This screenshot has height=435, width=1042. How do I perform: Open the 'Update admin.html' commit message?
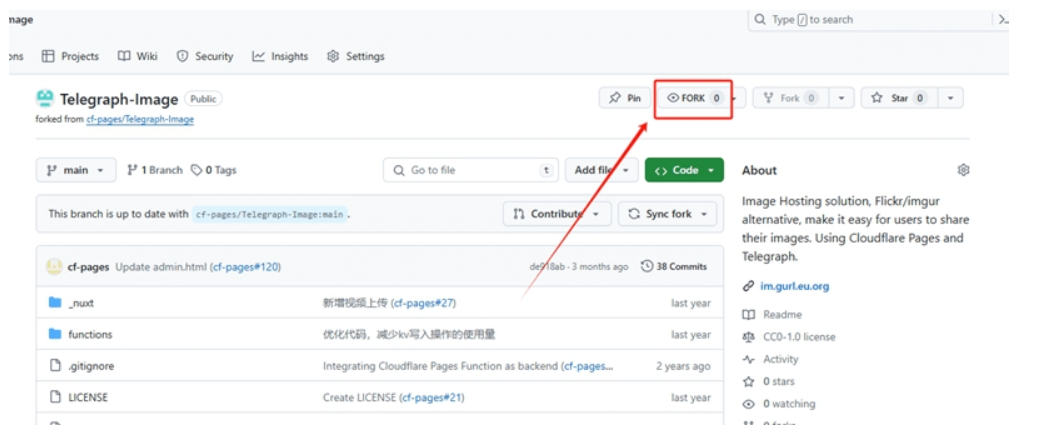point(161,267)
